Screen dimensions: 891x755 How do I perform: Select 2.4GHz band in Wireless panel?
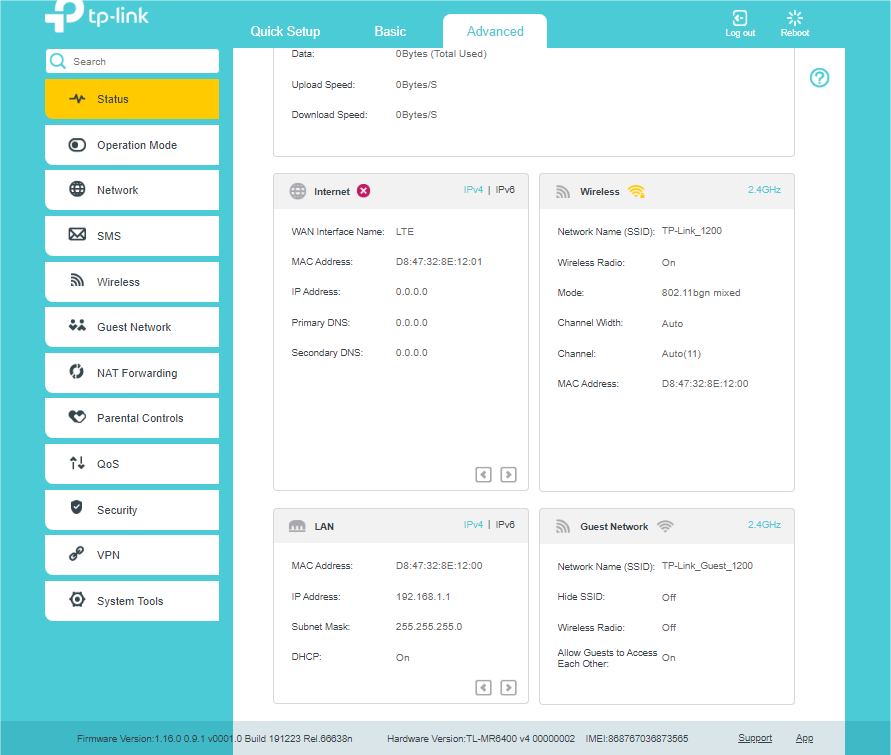coord(764,189)
